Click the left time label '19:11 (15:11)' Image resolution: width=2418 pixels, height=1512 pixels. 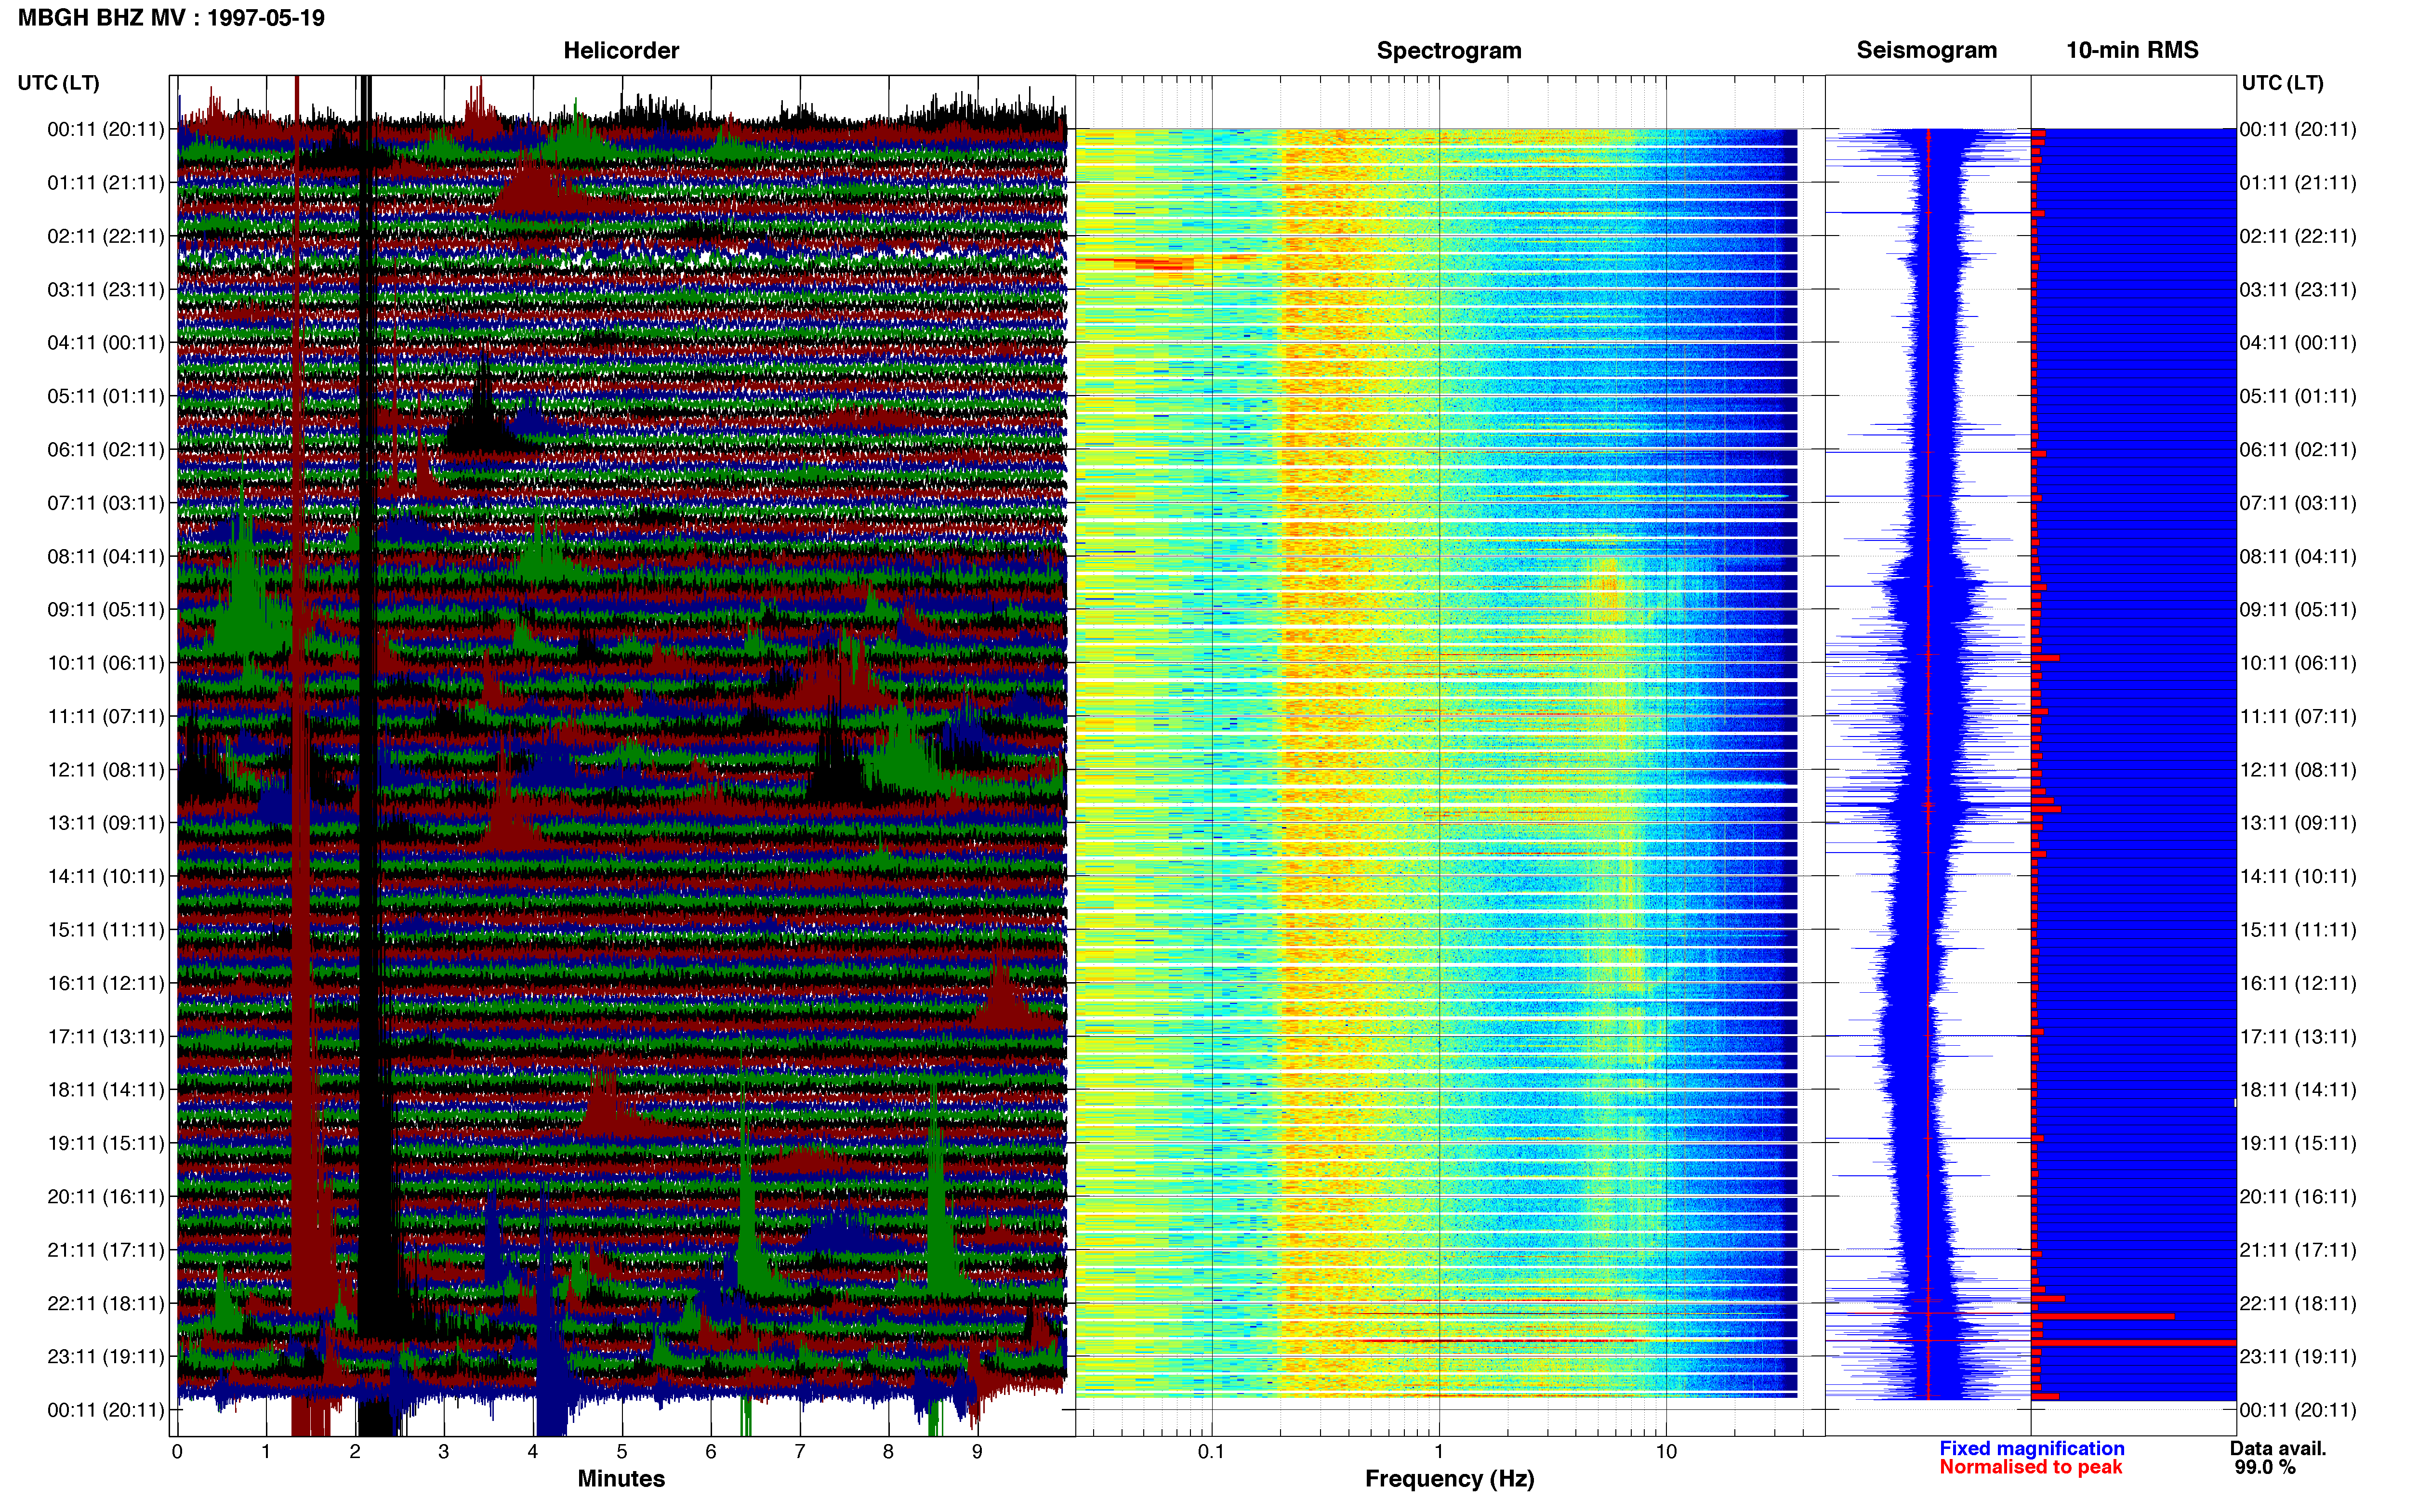click(106, 1143)
